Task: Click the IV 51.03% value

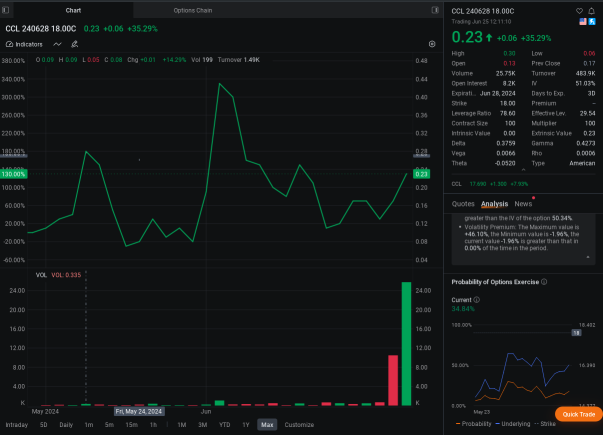Action: (x=585, y=83)
